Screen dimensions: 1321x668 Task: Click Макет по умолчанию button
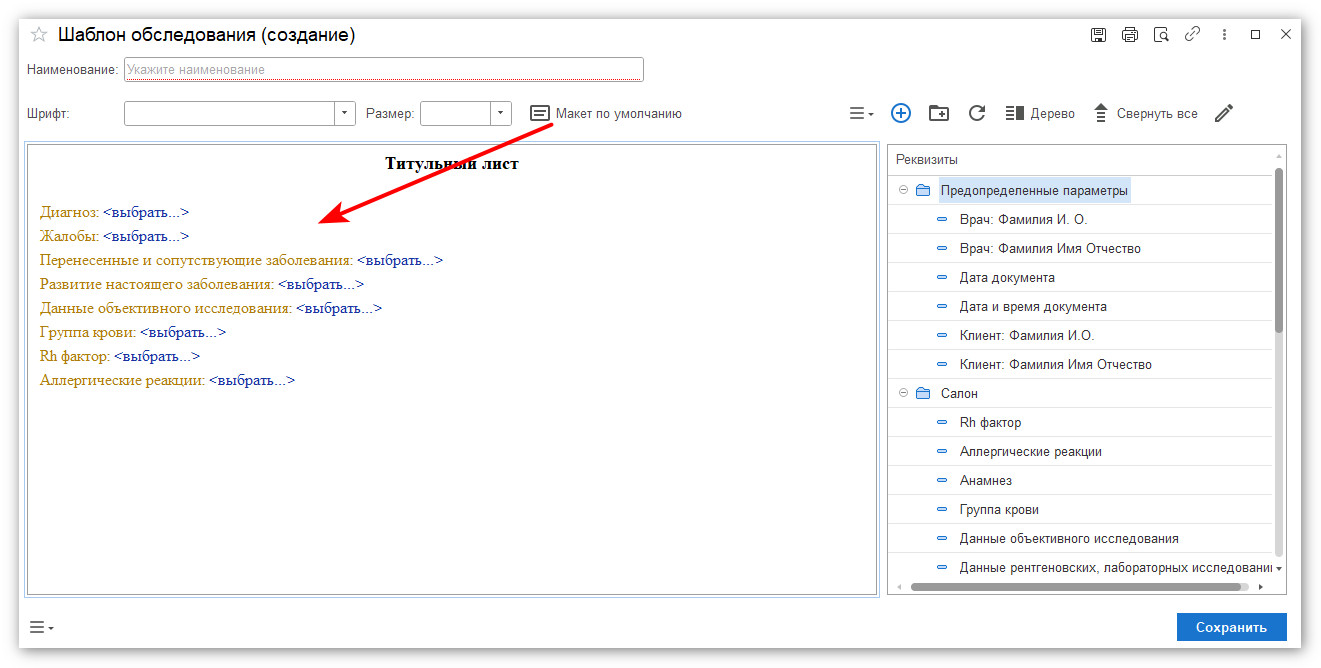pos(606,113)
